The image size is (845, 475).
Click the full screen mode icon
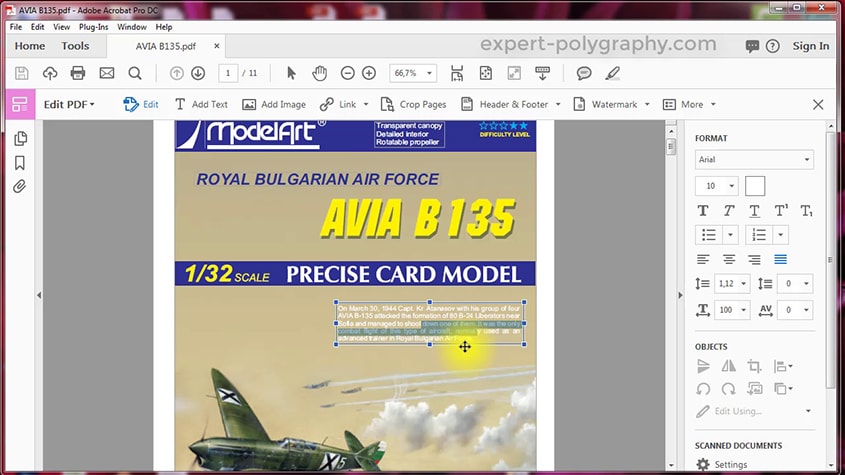click(x=514, y=73)
